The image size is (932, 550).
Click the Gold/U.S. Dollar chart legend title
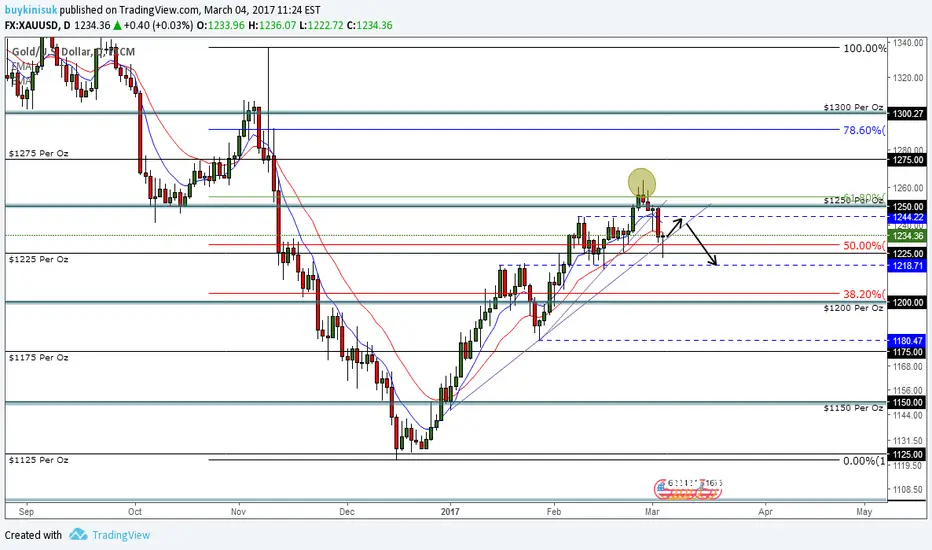click(73, 52)
